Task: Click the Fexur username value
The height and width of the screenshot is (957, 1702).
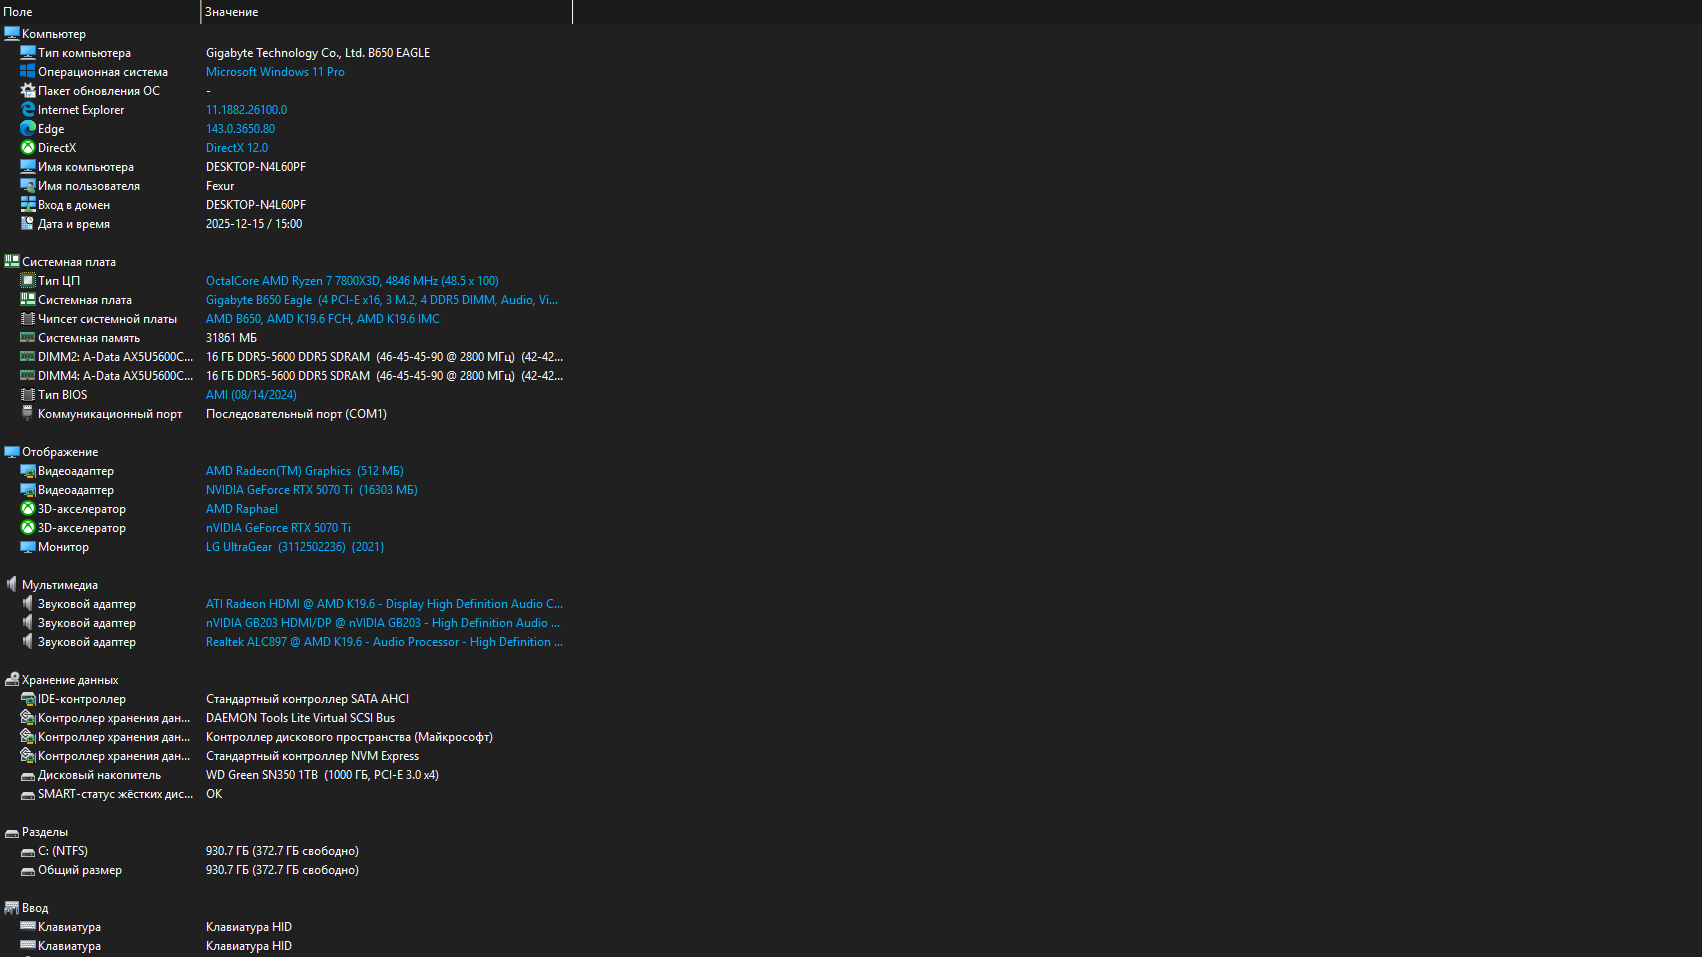Action: coord(220,186)
